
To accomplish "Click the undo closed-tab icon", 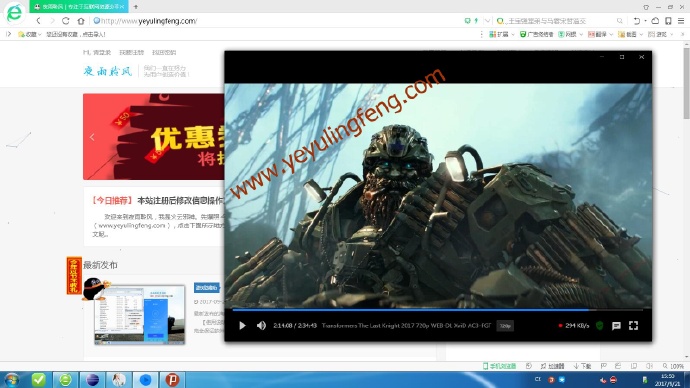I will (x=636, y=21).
